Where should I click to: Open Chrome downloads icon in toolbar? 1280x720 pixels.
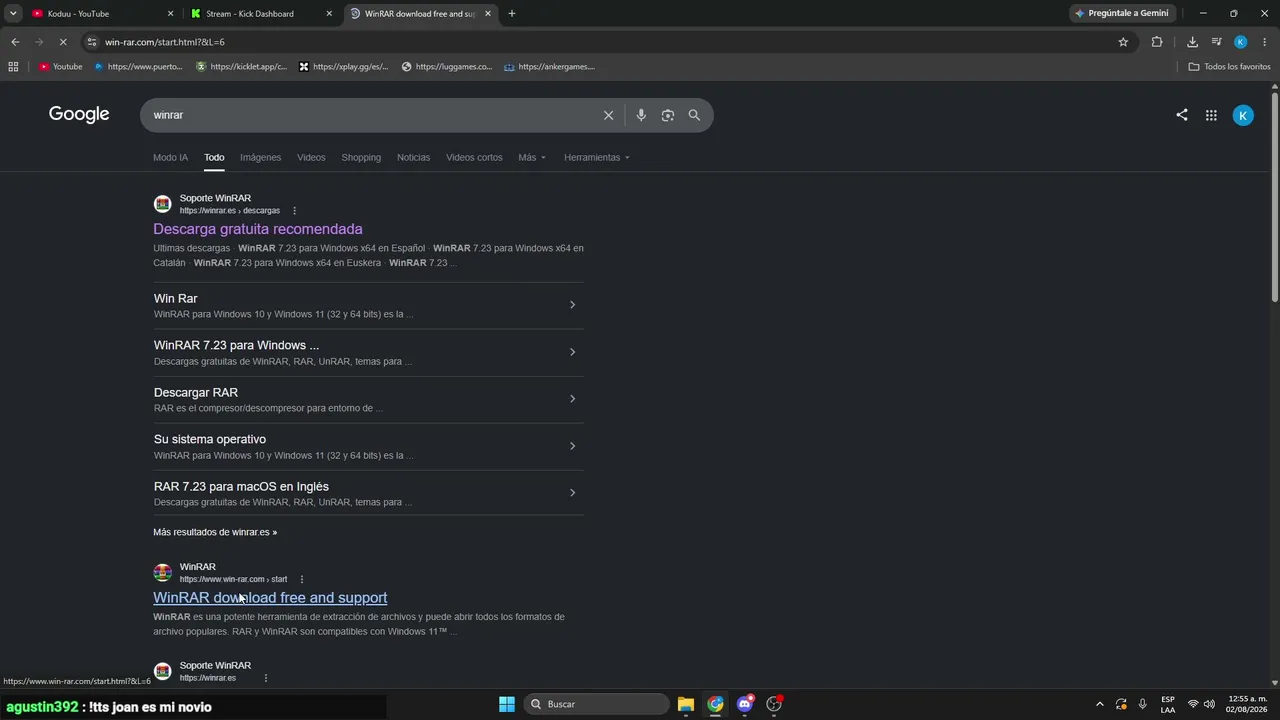pyautogui.click(x=1192, y=42)
